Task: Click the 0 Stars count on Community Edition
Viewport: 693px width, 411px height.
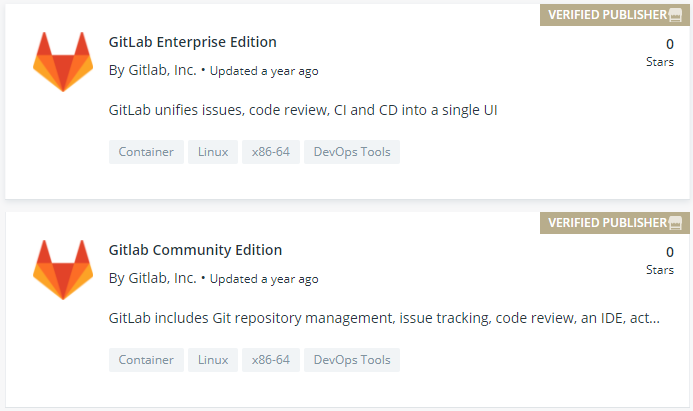Action: tap(660, 261)
